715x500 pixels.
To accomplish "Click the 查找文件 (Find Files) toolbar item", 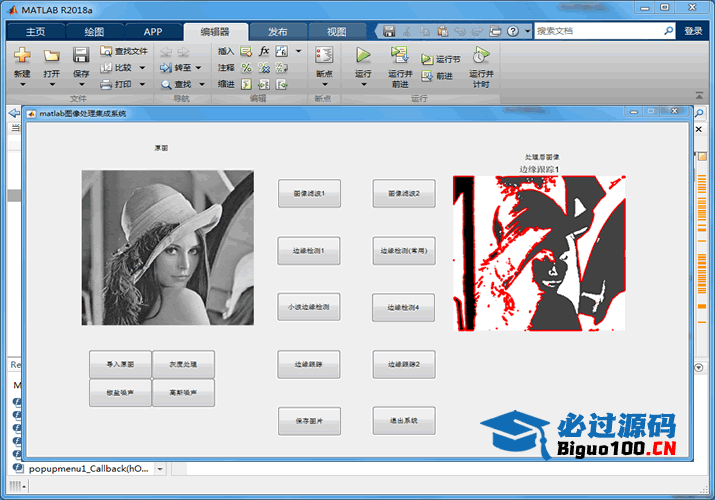I will pyautogui.click(x=124, y=51).
